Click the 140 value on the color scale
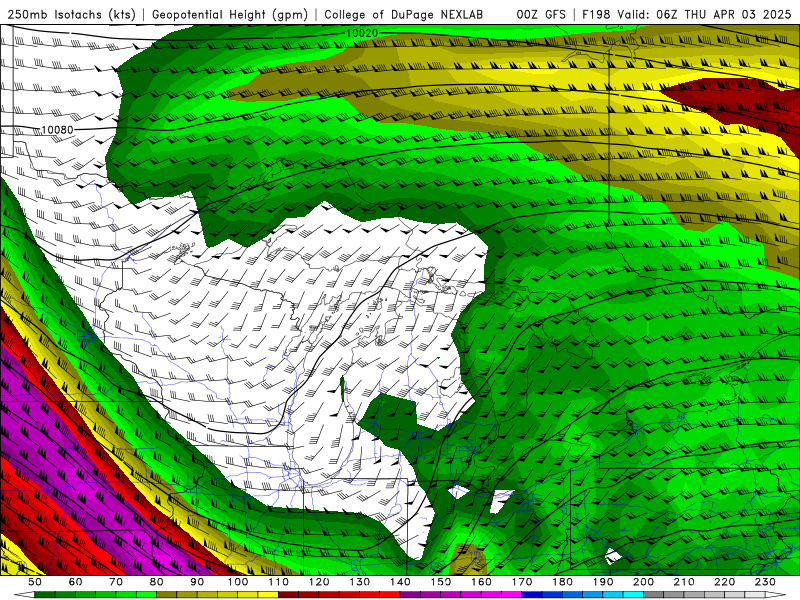This screenshot has height=600, width=800. [400, 582]
